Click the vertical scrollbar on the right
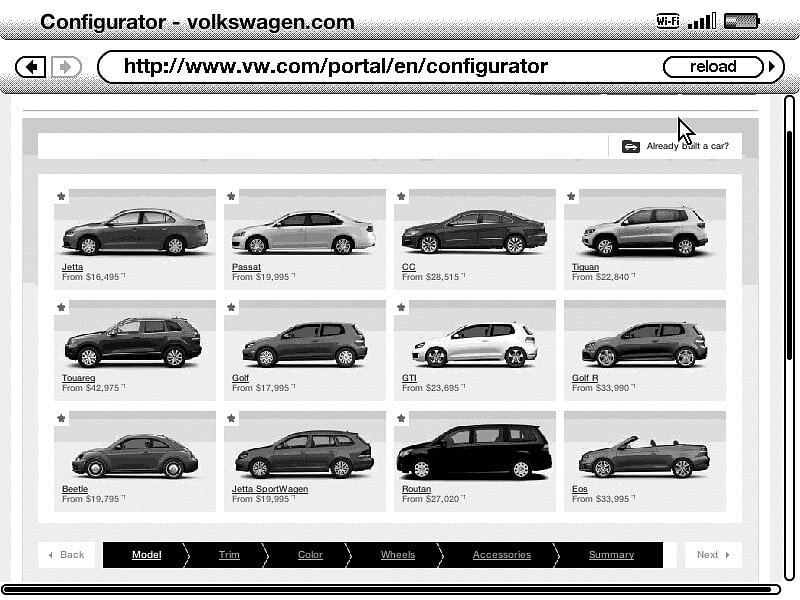The width and height of the screenshot is (800, 600). point(790,230)
